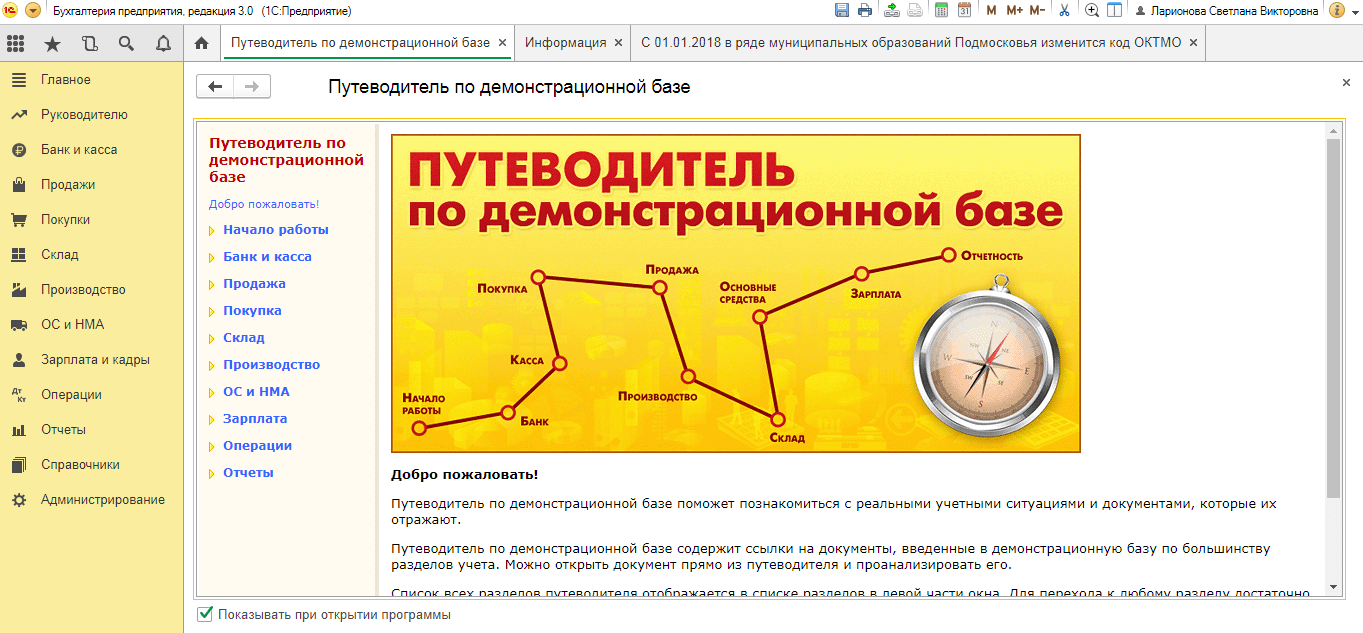The width and height of the screenshot is (1363, 633).
Task: Click the search magnifier icon
Action: point(126,43)
